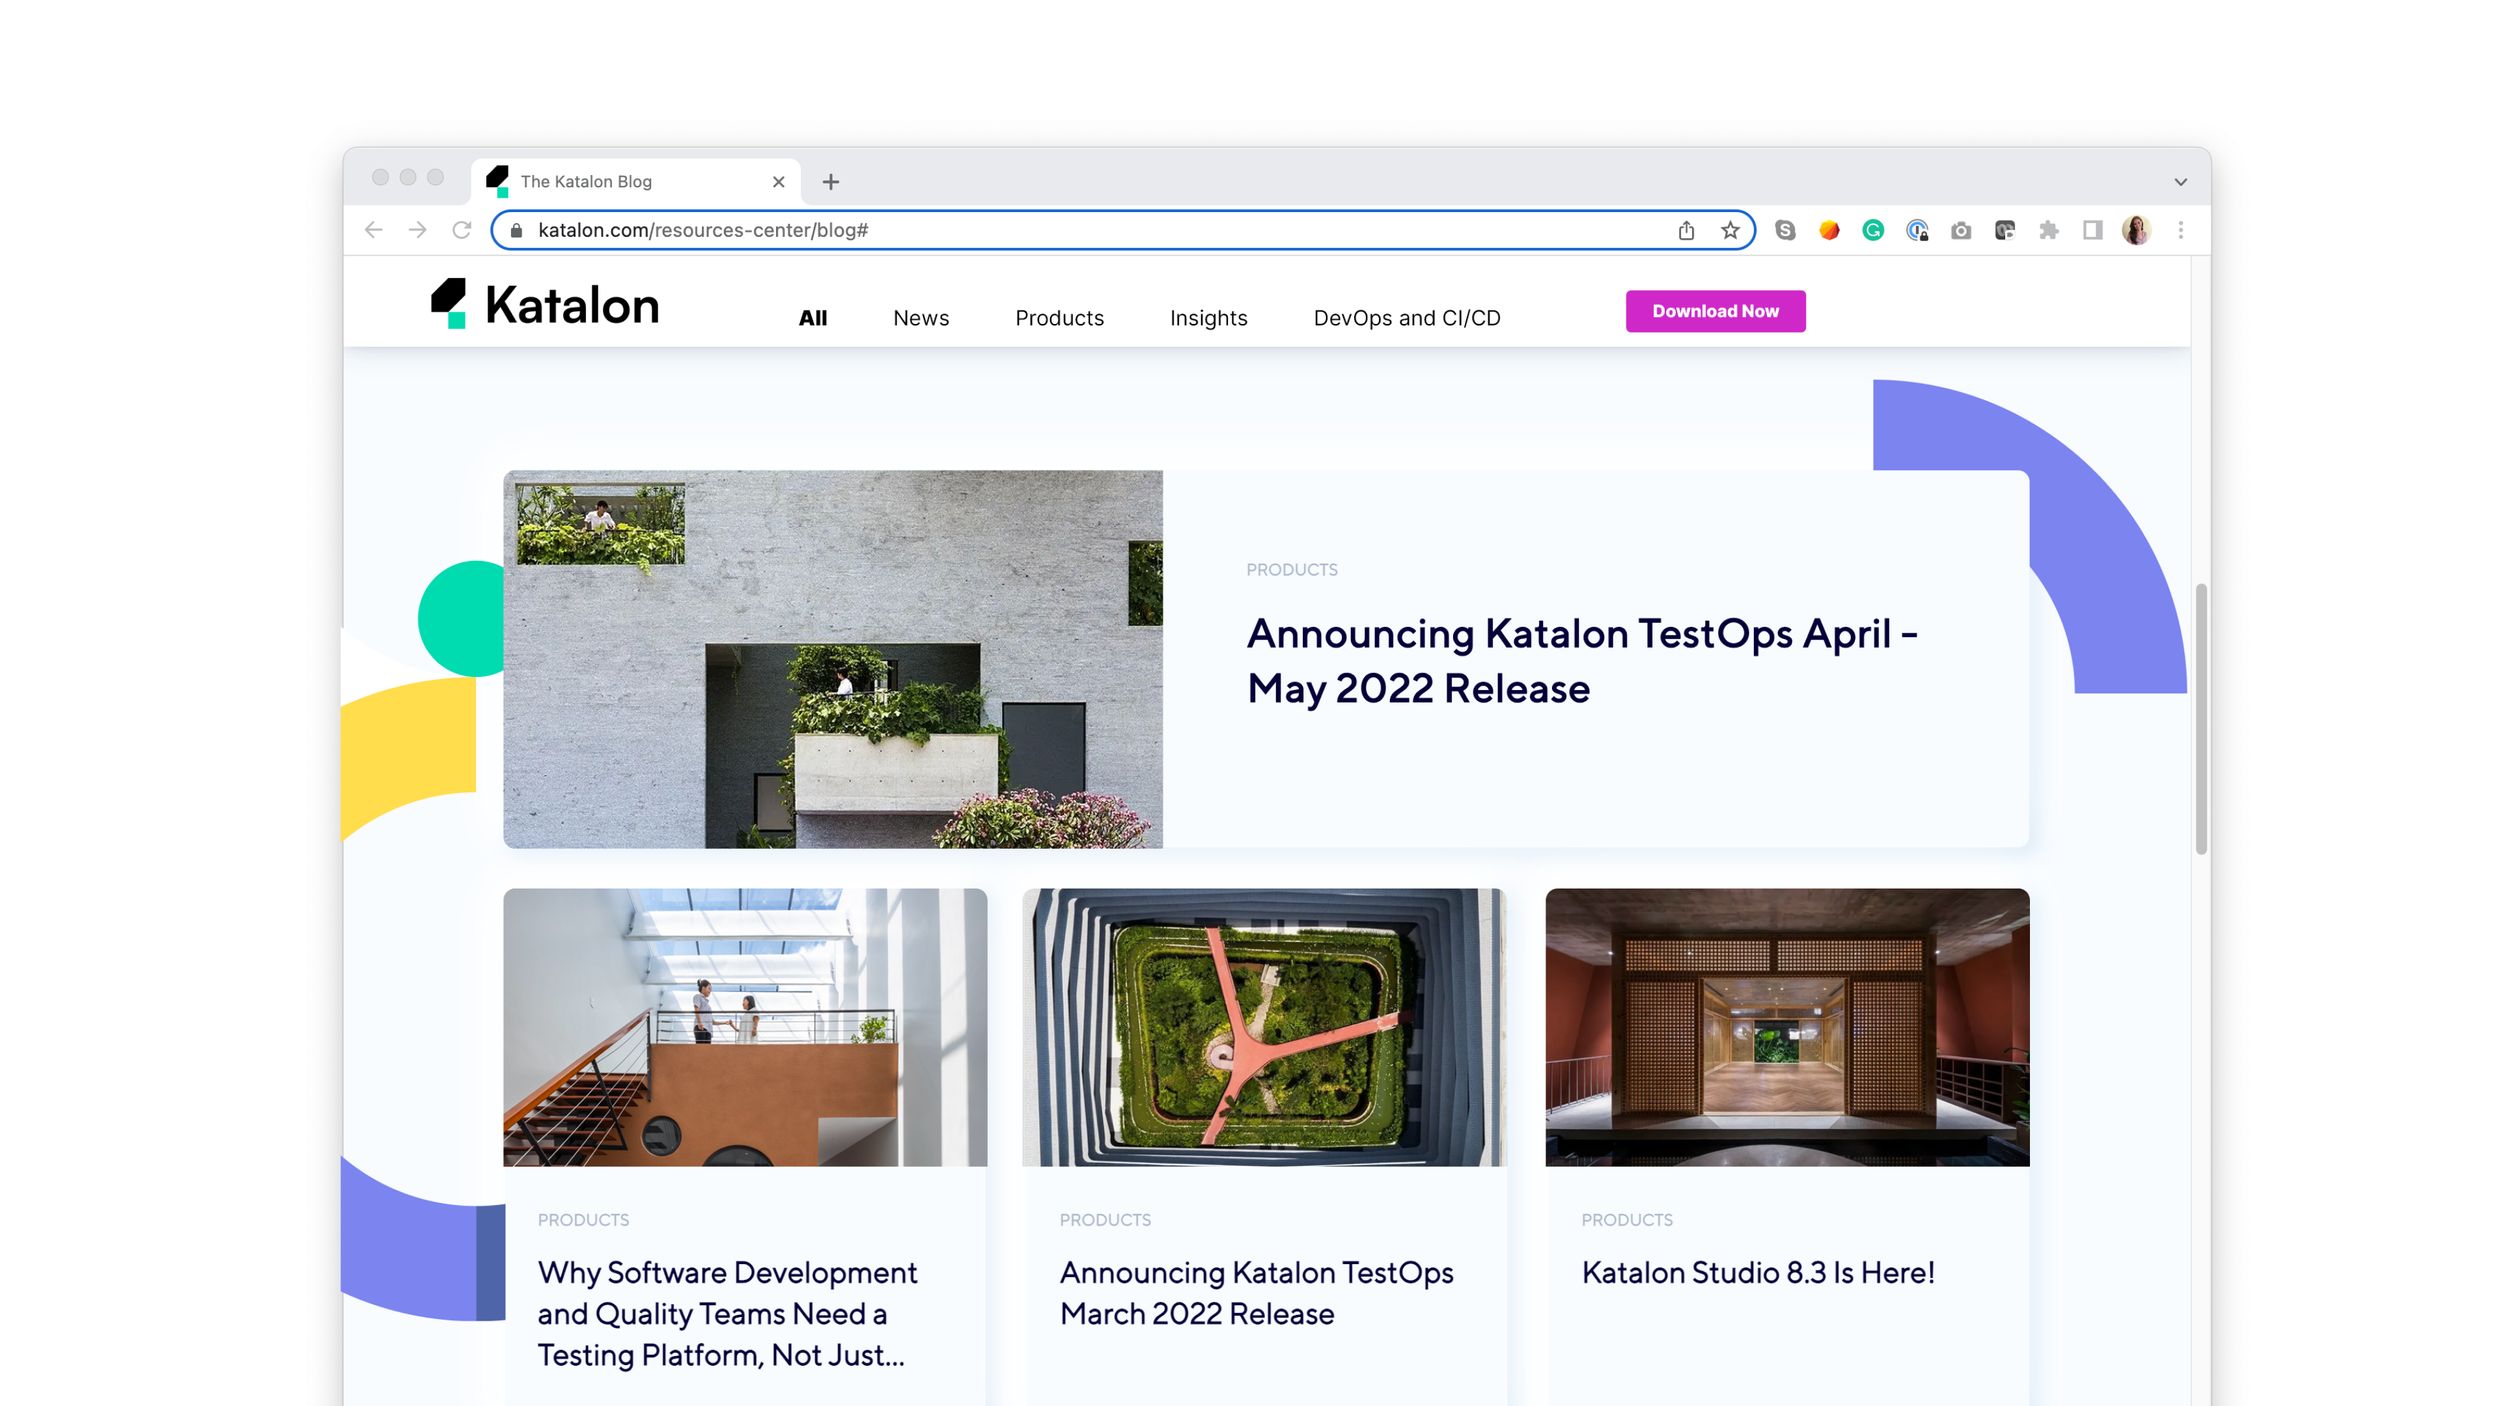Click the Katalon logo in header
Screen dimensions: 2500x1406
545,304
